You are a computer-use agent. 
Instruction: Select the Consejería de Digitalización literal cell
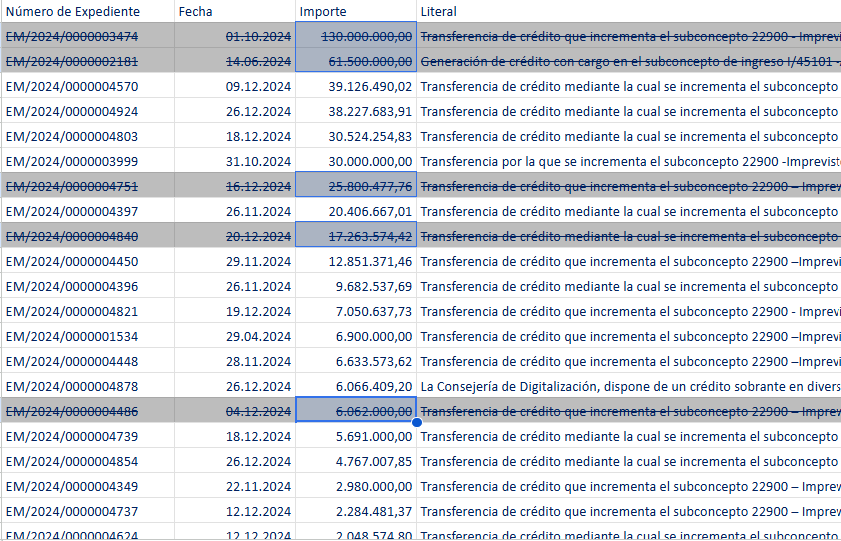point(629,387)
